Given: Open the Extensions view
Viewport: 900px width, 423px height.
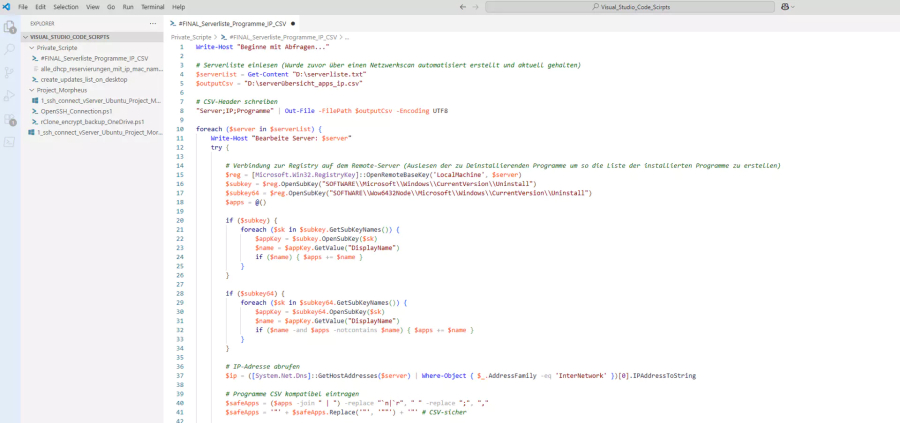Looking at the screenshot, I should [x=10, y=119].
